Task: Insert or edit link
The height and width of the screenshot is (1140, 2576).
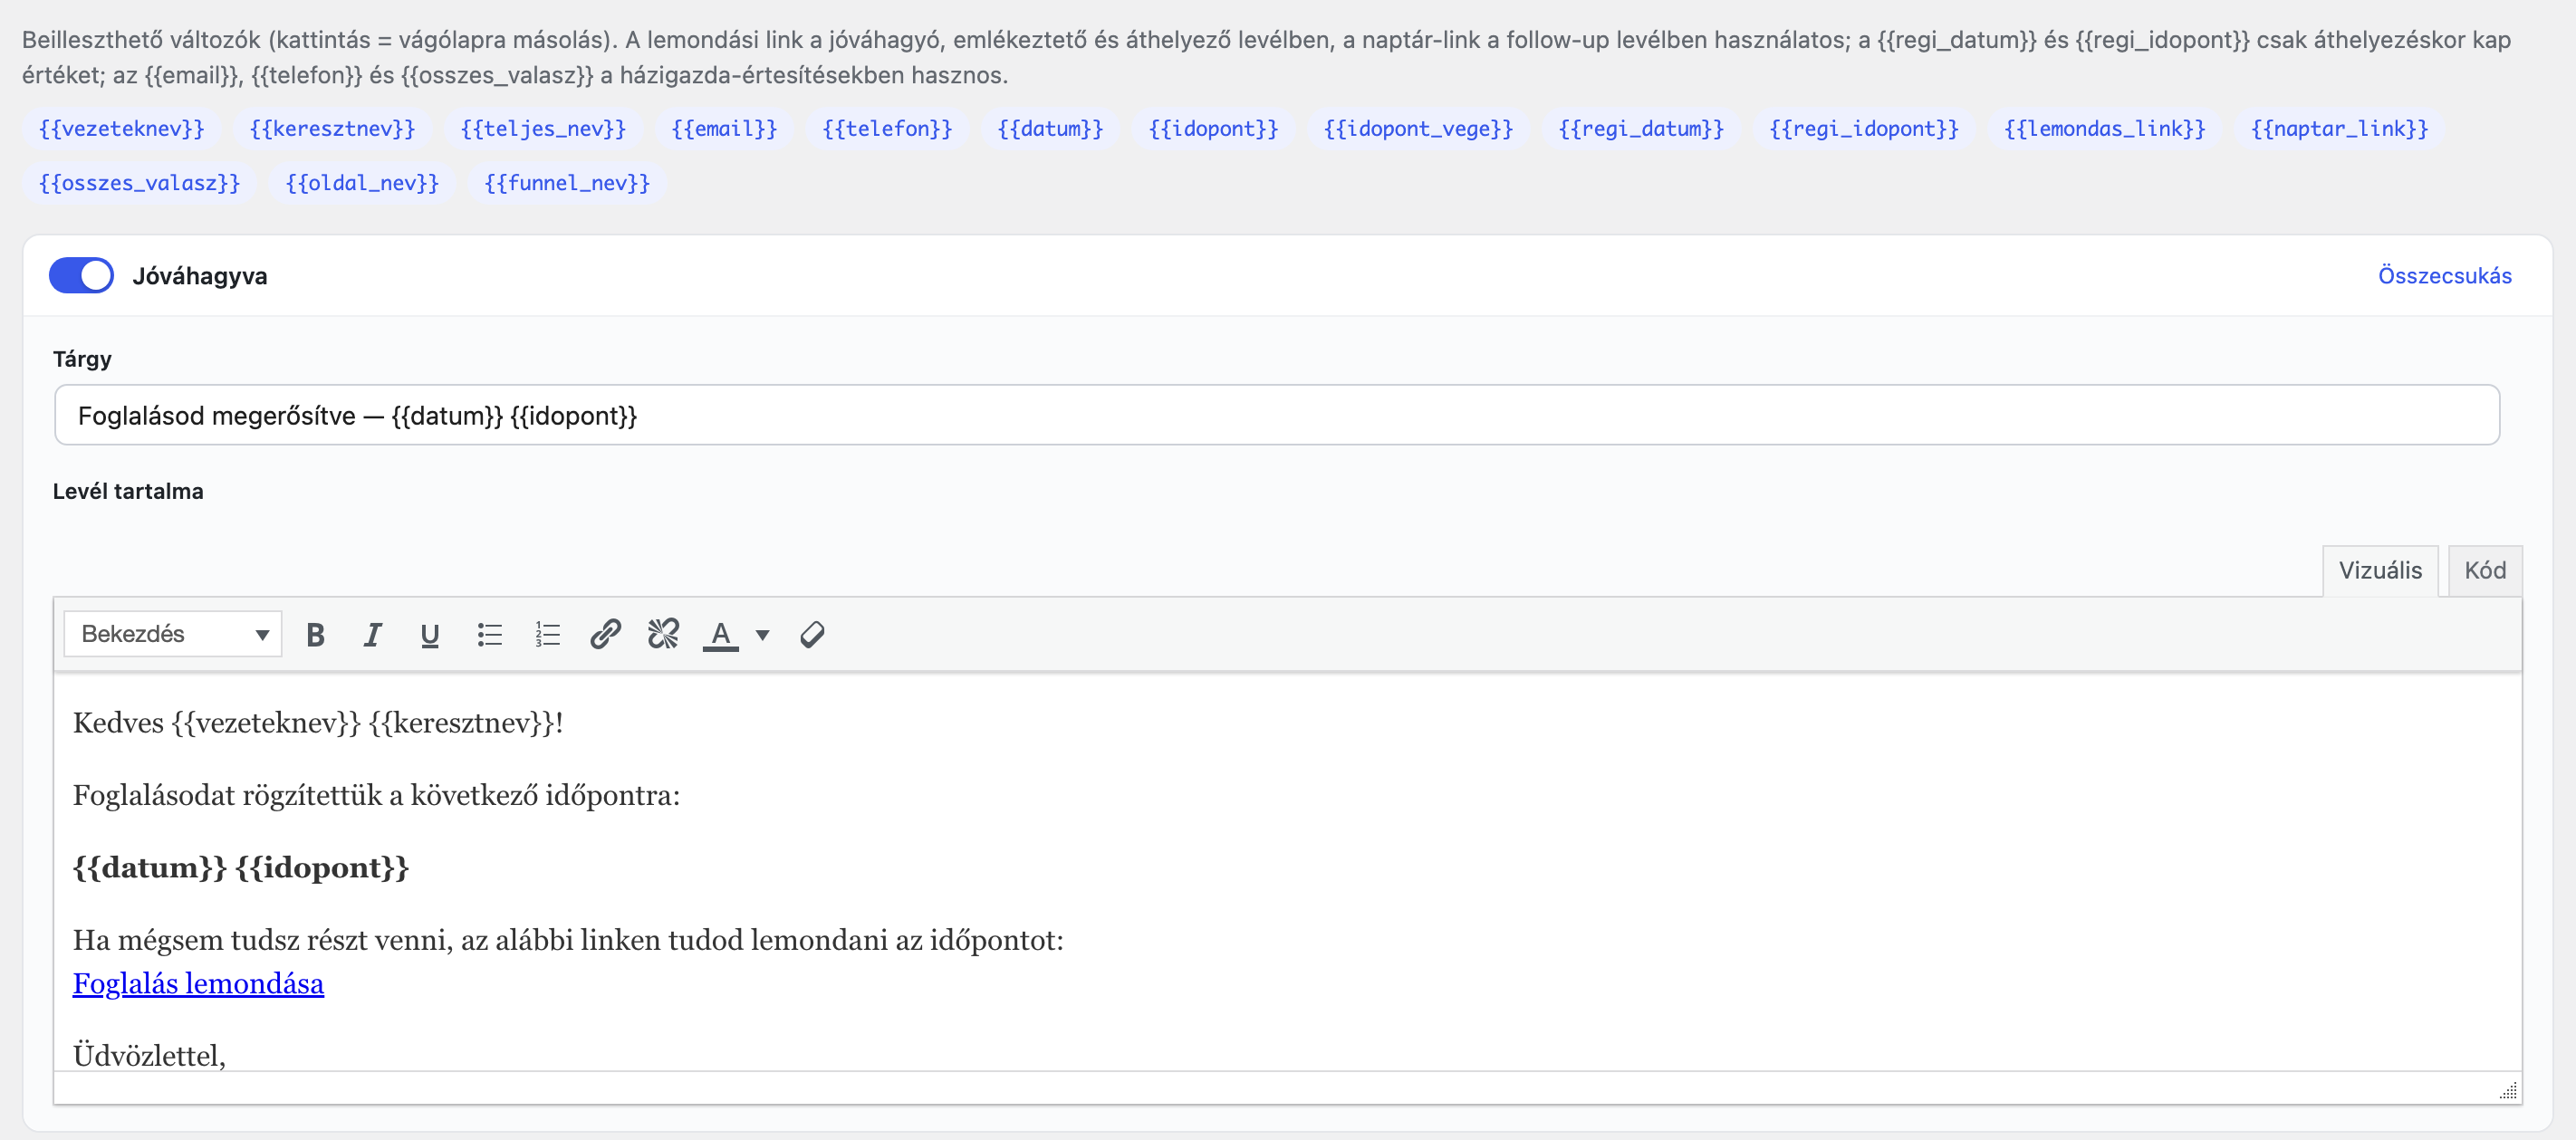Action: pos(605,634)
